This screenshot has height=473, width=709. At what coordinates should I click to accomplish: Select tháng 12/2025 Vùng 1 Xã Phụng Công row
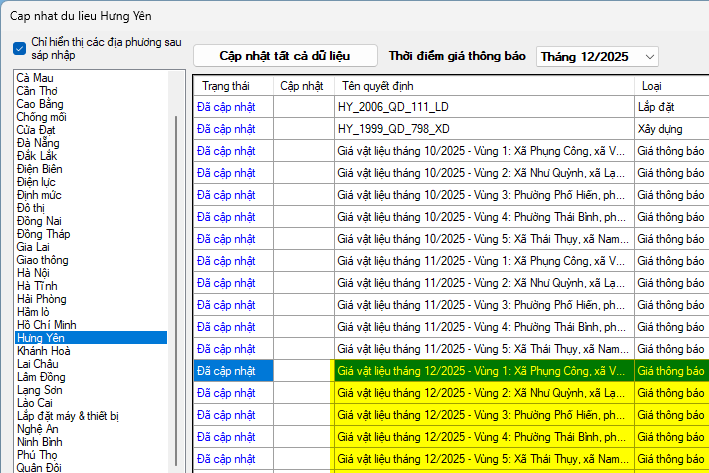(483, 370)
